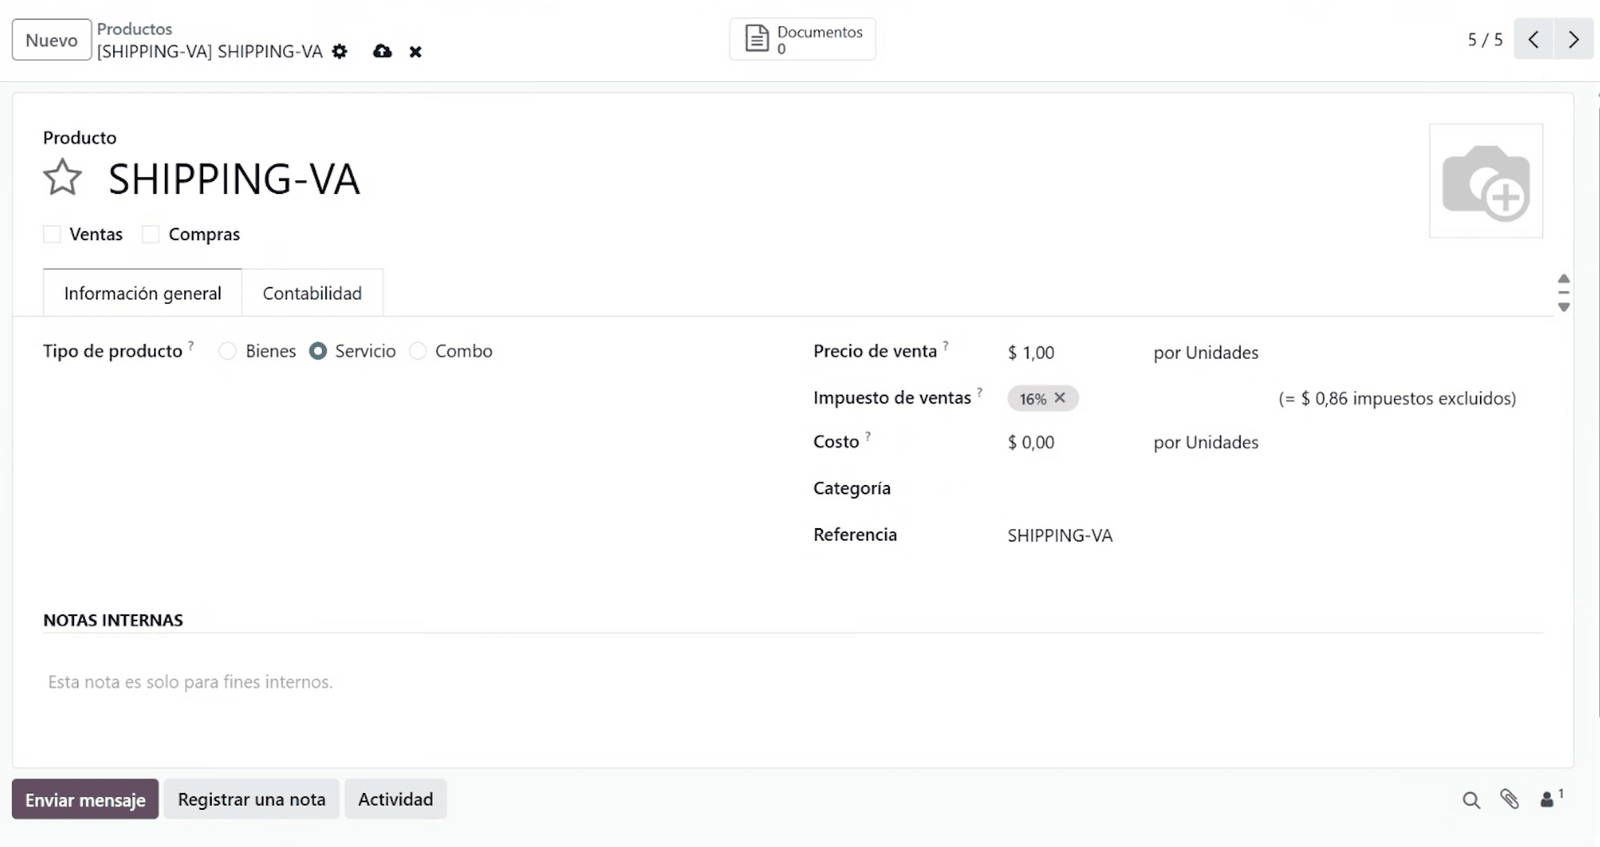Click Registrar una nota button
The image size is (1600, 847).
pos(252,799)
